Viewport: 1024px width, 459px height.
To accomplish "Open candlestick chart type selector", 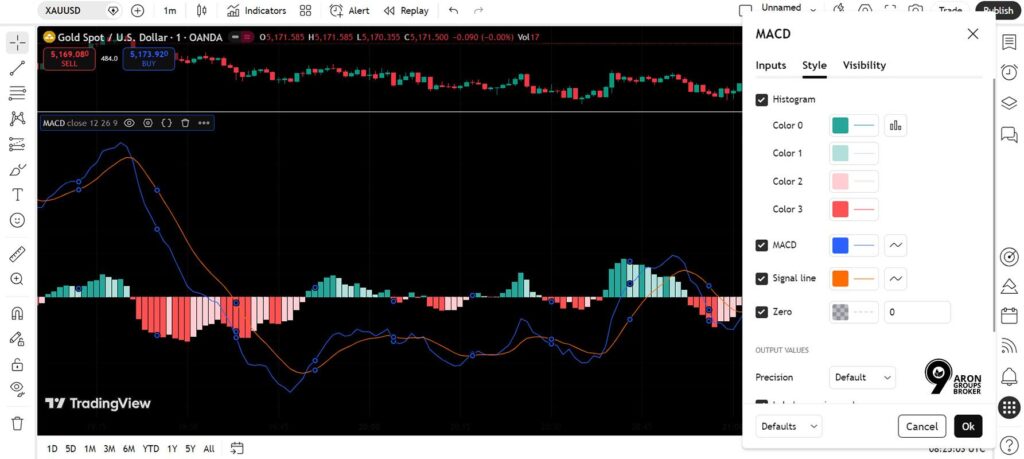I will (201, 10).
